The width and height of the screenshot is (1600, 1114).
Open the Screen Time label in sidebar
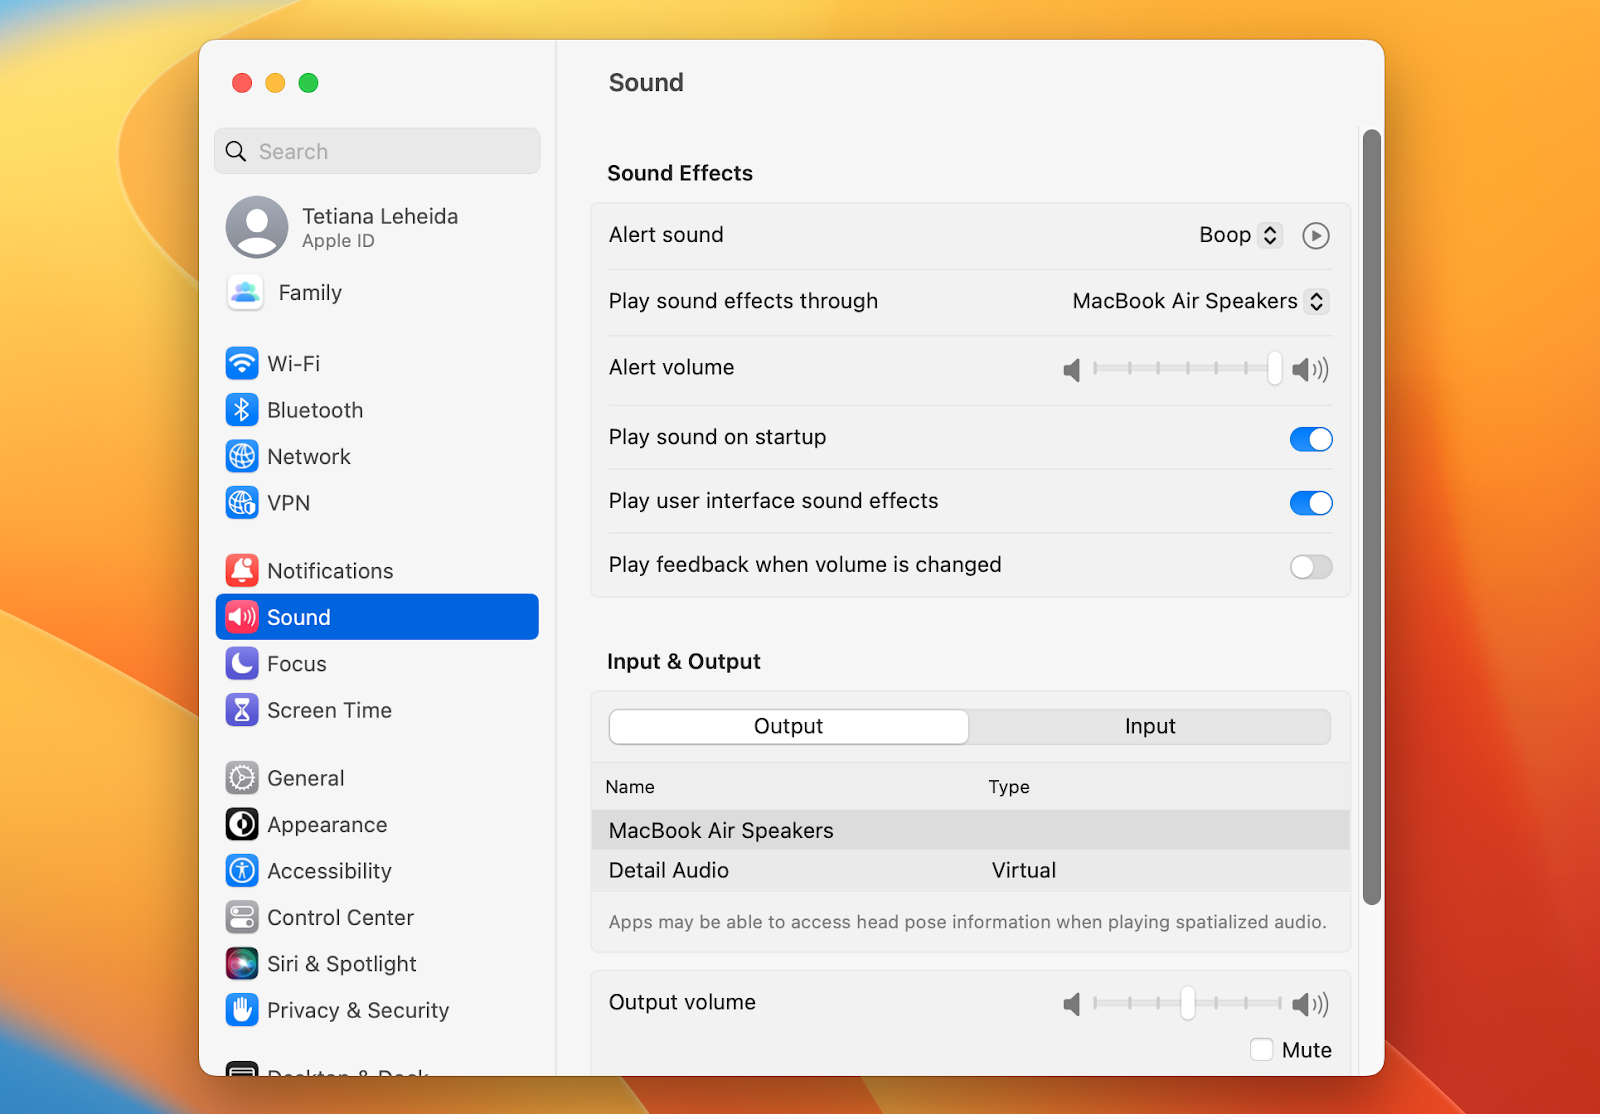(329, 710)
